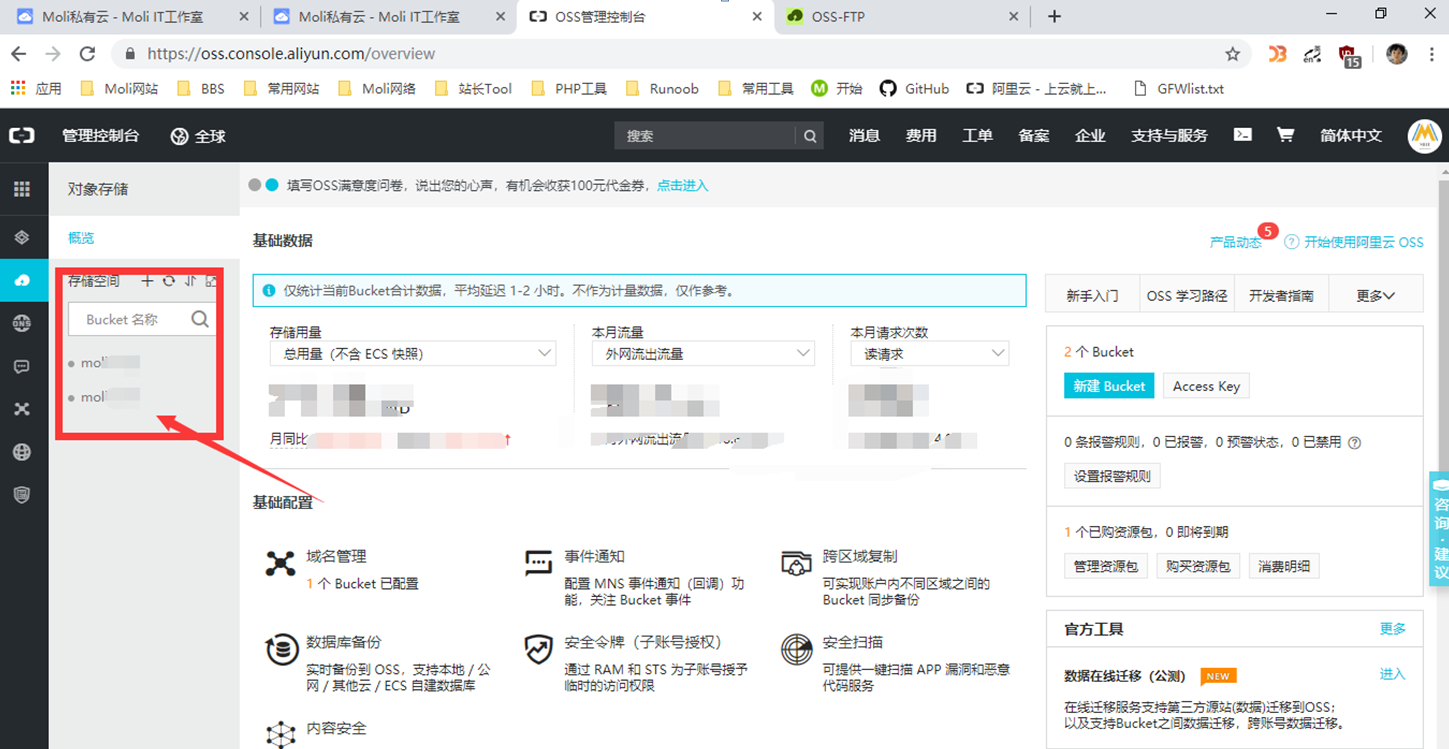Select the OSS 学习路径 tab

(1186, 296)
